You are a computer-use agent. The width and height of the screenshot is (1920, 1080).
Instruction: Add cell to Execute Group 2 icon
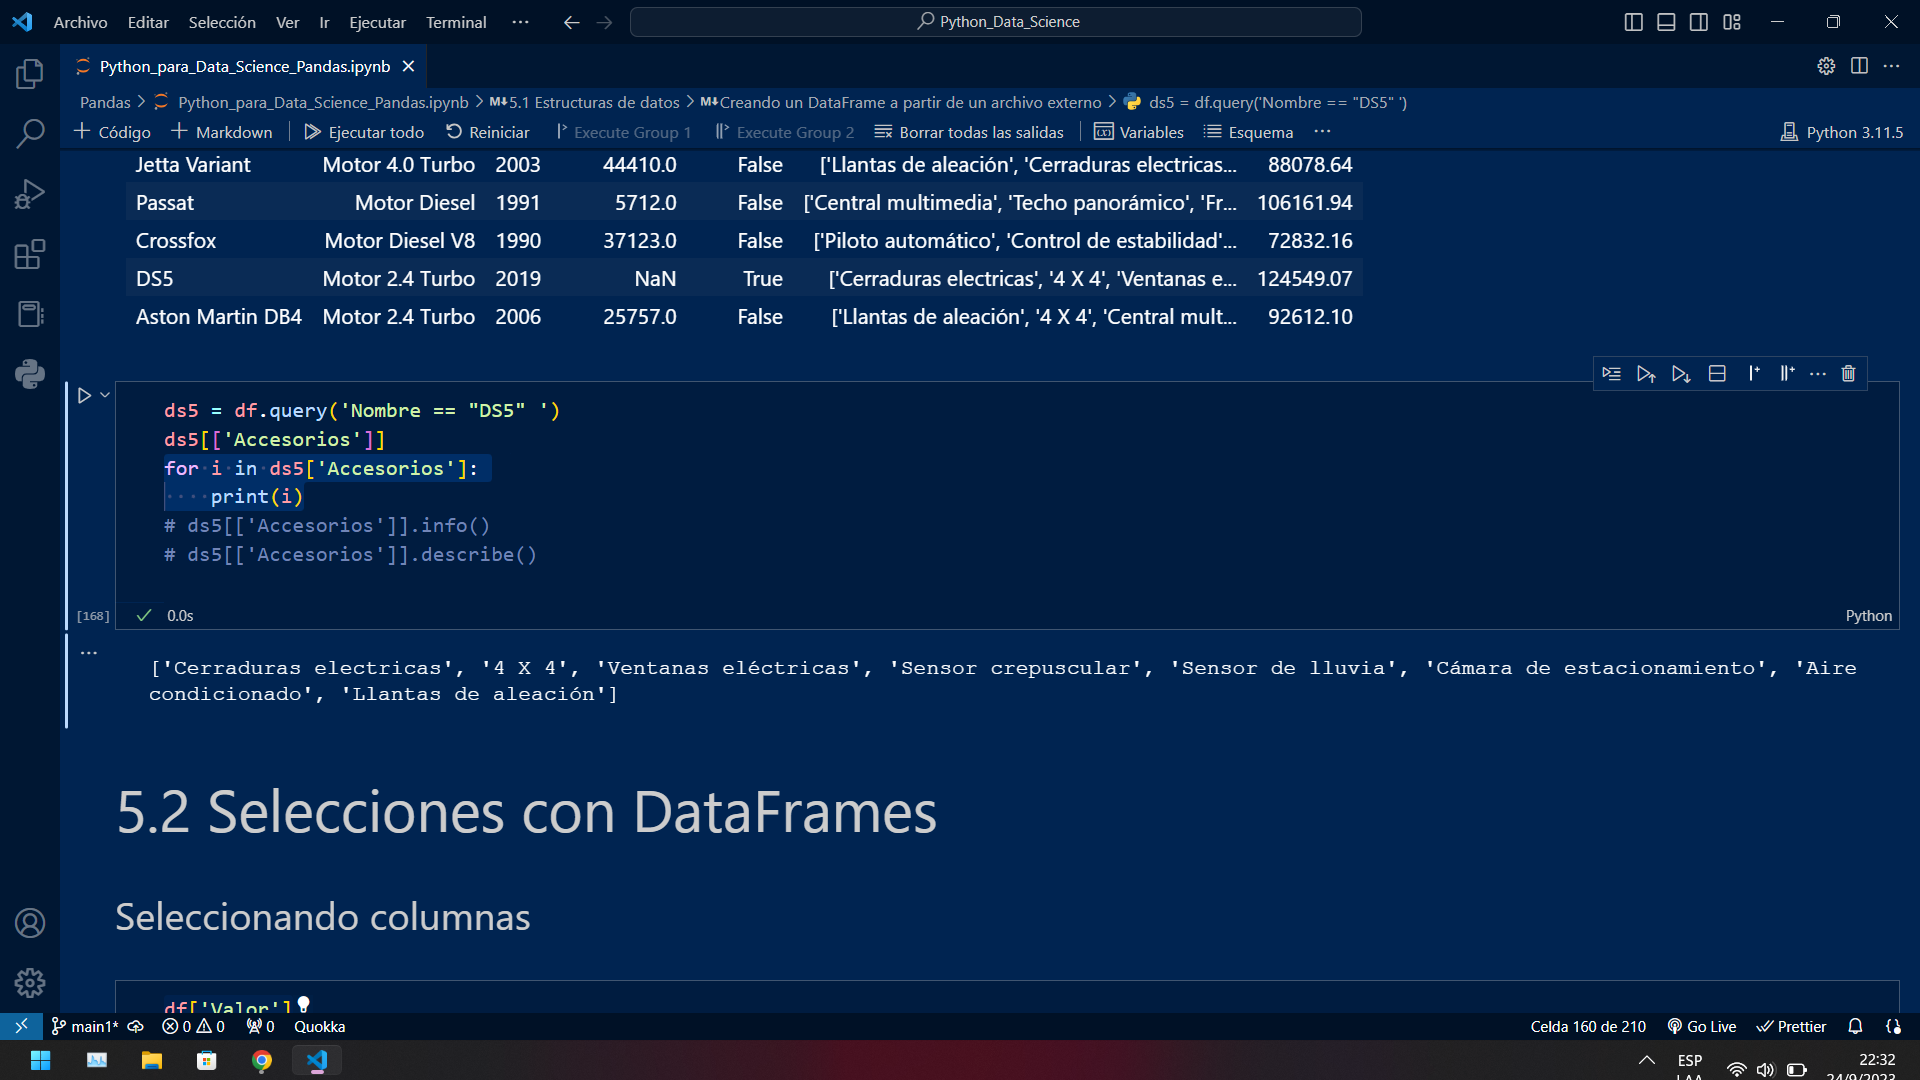pos(1787,374)
